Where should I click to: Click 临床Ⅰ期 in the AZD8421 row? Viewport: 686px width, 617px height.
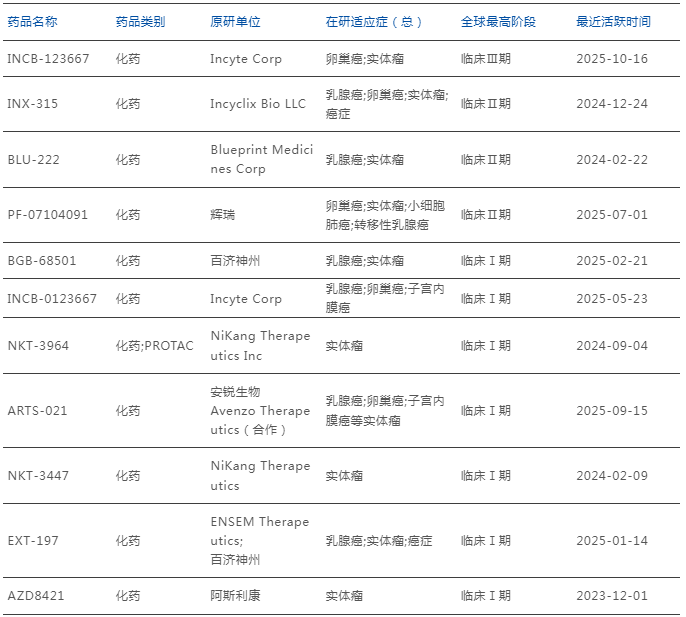click(x=486, y=596)
